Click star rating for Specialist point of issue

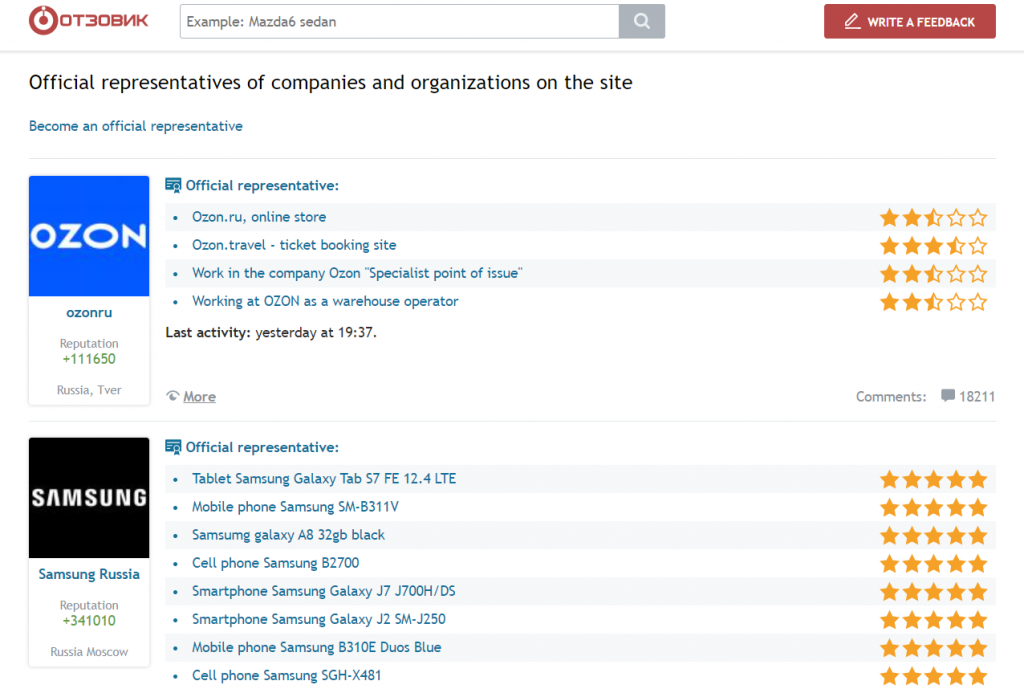933,274
